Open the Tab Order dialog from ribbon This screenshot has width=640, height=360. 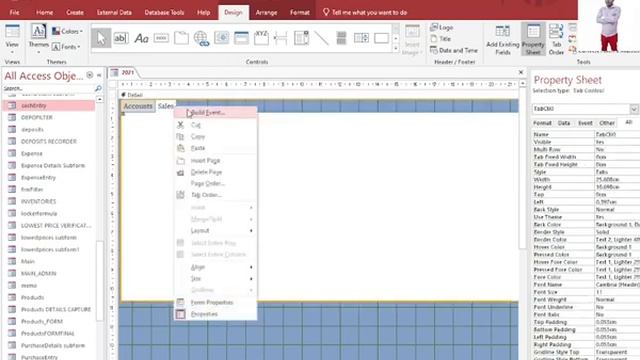coord(556,40)
